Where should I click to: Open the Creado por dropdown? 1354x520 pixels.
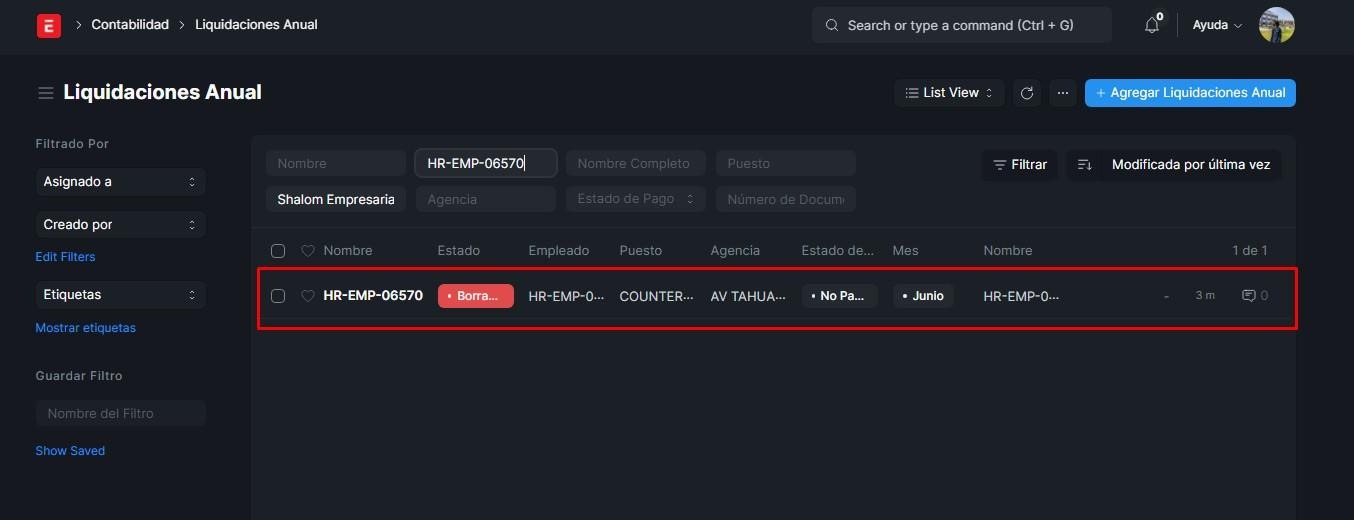120,225
